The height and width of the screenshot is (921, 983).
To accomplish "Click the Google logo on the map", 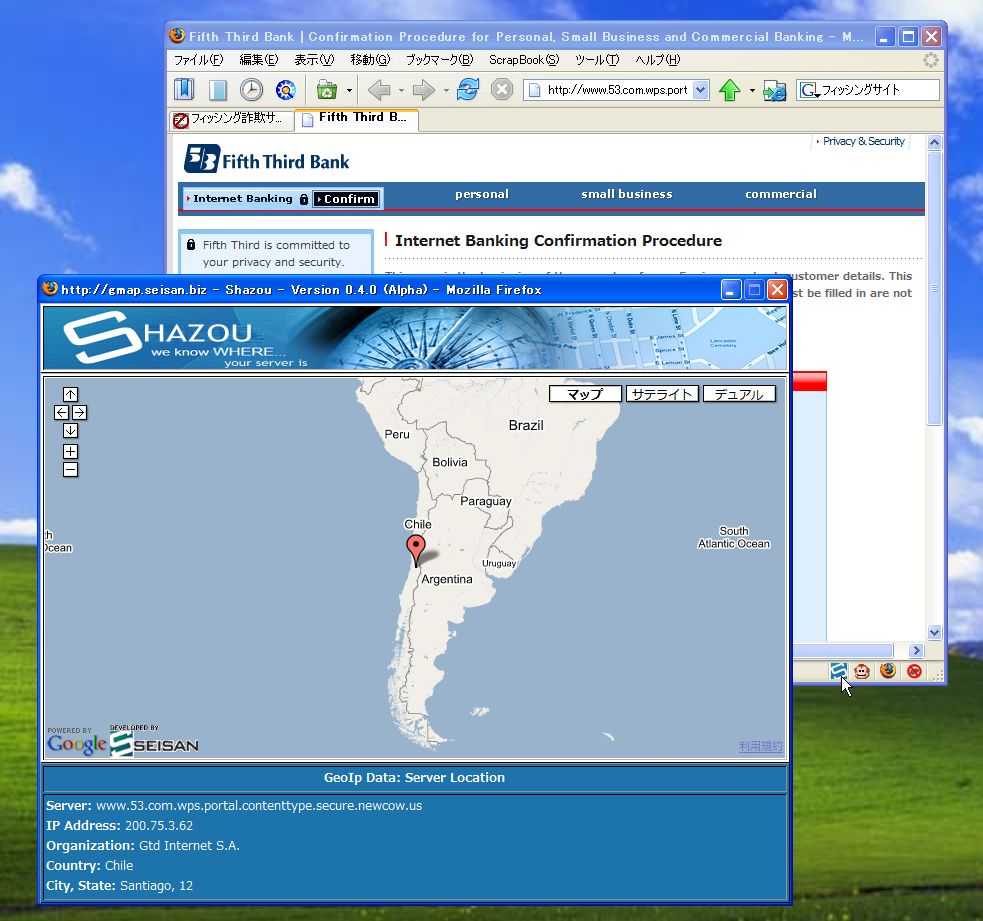I will tap(76, 744).
